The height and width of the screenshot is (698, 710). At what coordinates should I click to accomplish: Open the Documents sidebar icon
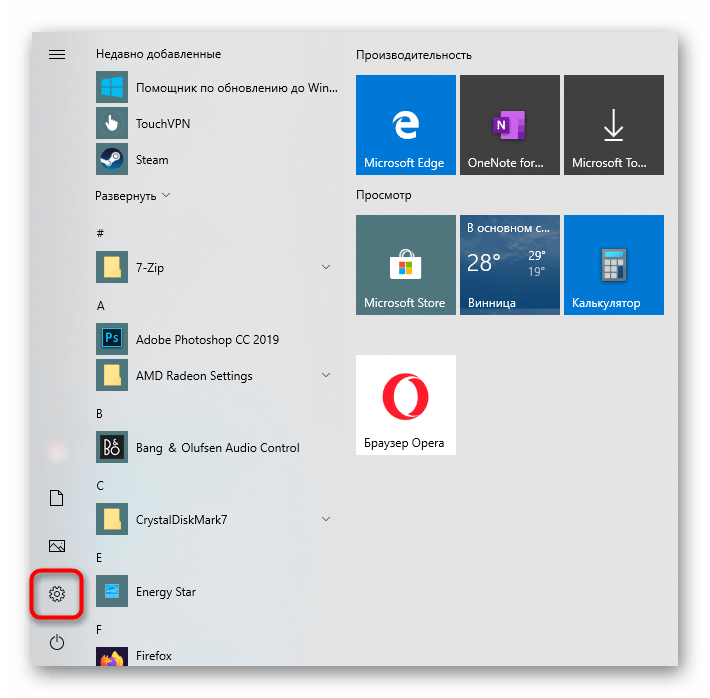pos(57,498)
